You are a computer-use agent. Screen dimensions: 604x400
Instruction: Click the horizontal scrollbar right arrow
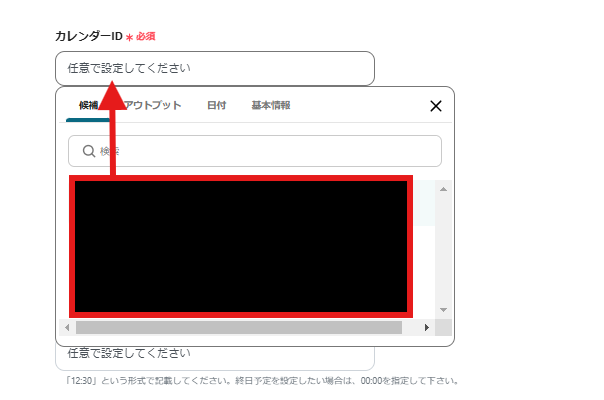coord(427,328)
